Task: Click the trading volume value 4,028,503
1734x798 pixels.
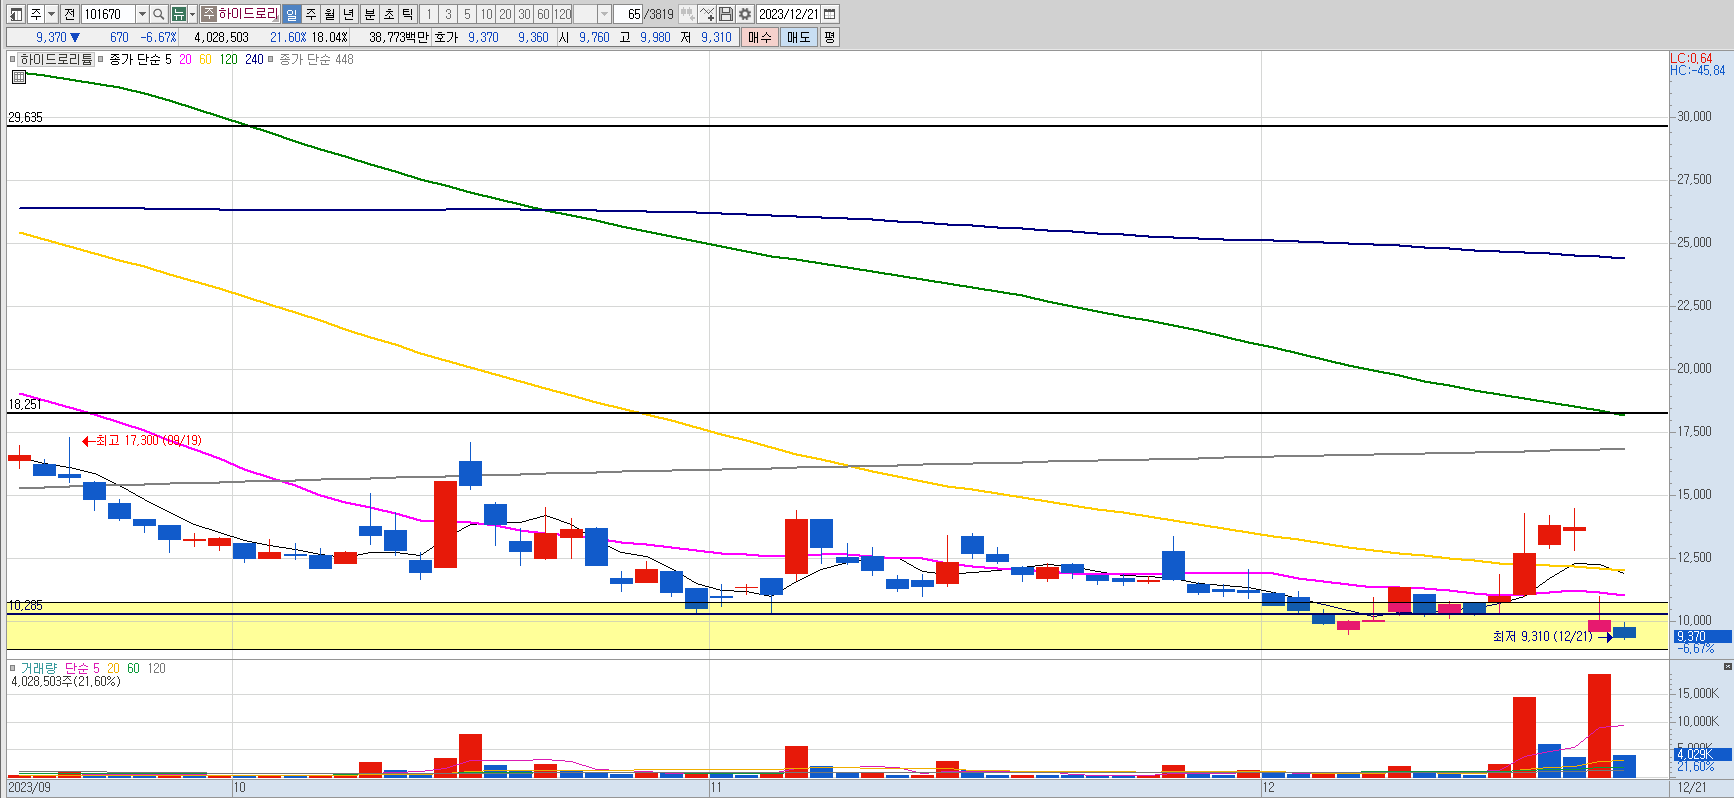Action: [x=221, y=37]
